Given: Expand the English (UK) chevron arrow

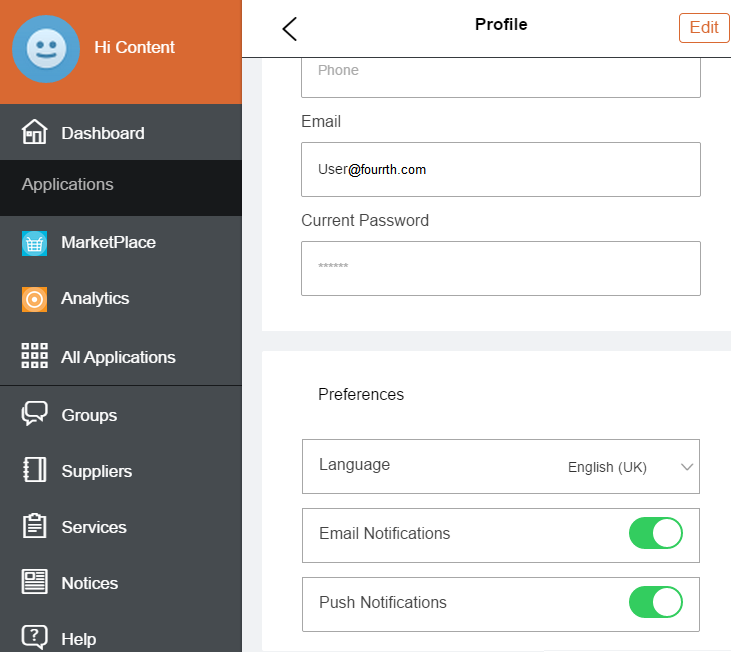Looking at the screenshot, I should [687, 467].
